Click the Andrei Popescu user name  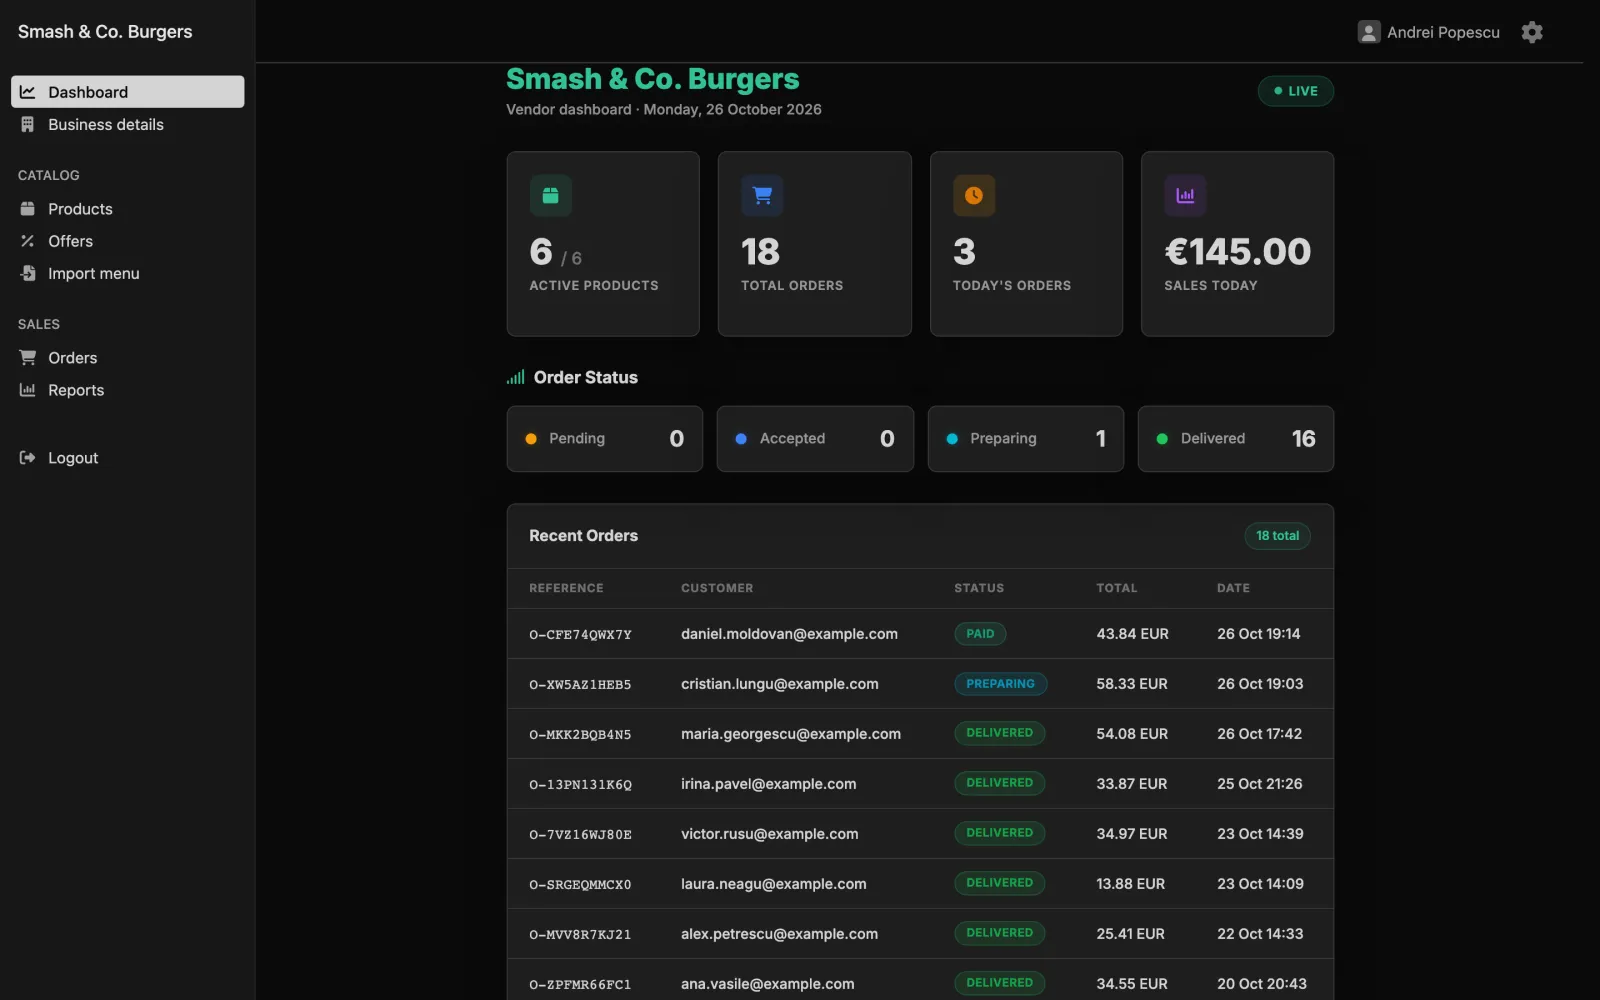[1443, 32]
